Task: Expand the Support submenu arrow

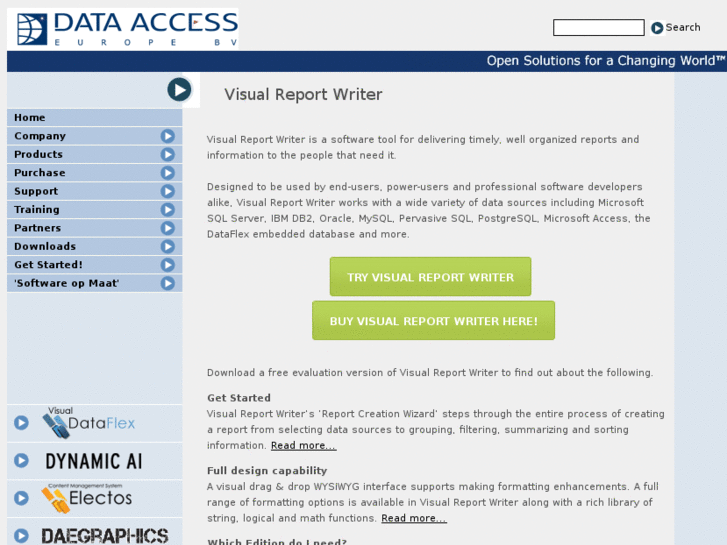Action: tap(167, 191)
